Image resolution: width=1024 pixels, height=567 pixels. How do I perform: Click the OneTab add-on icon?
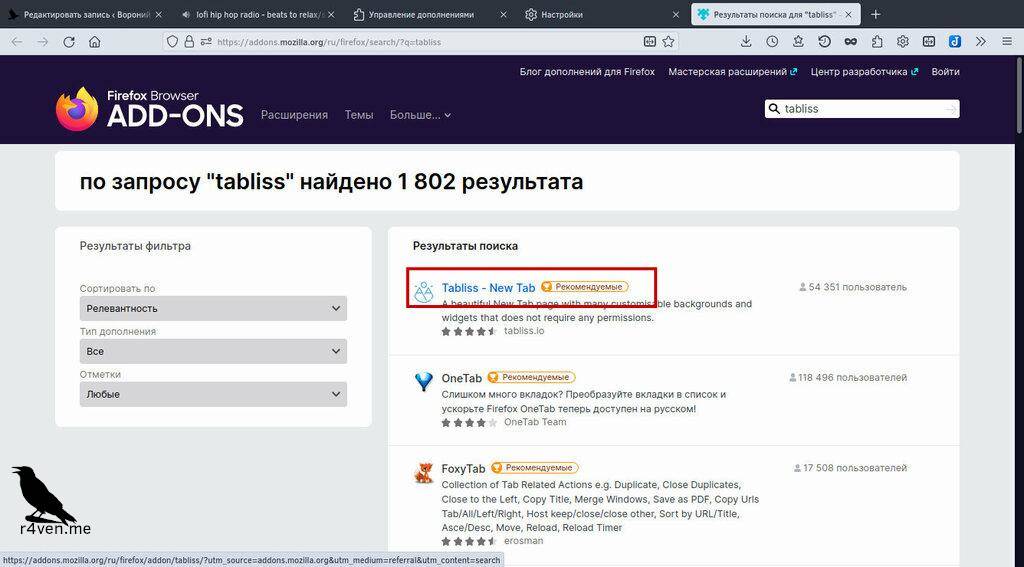tap(424, 381)
